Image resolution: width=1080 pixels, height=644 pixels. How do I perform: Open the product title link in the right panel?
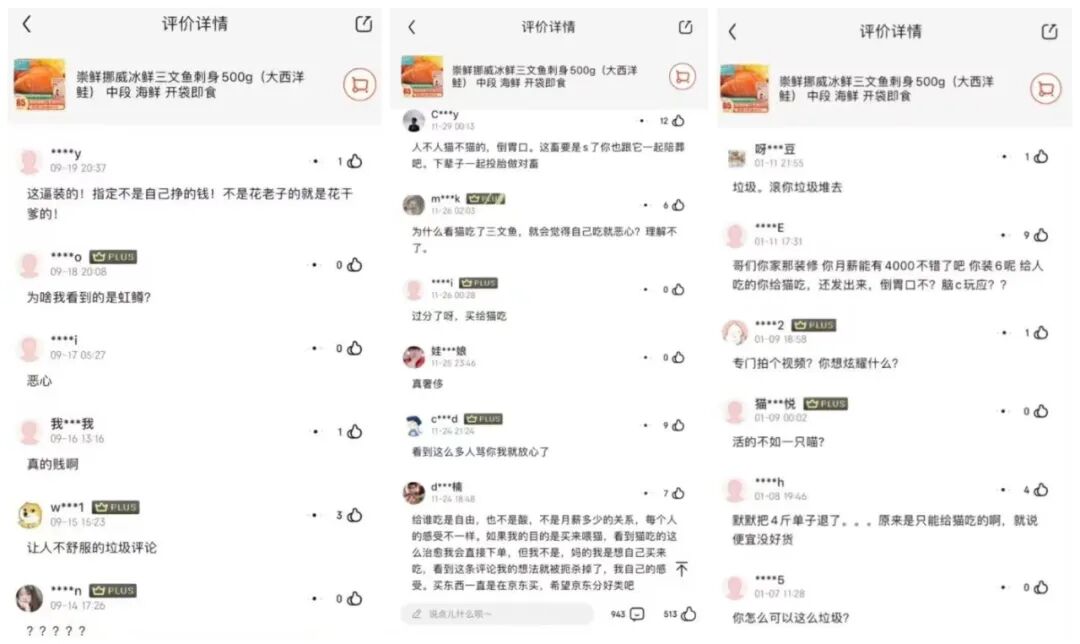click(886, 89)
